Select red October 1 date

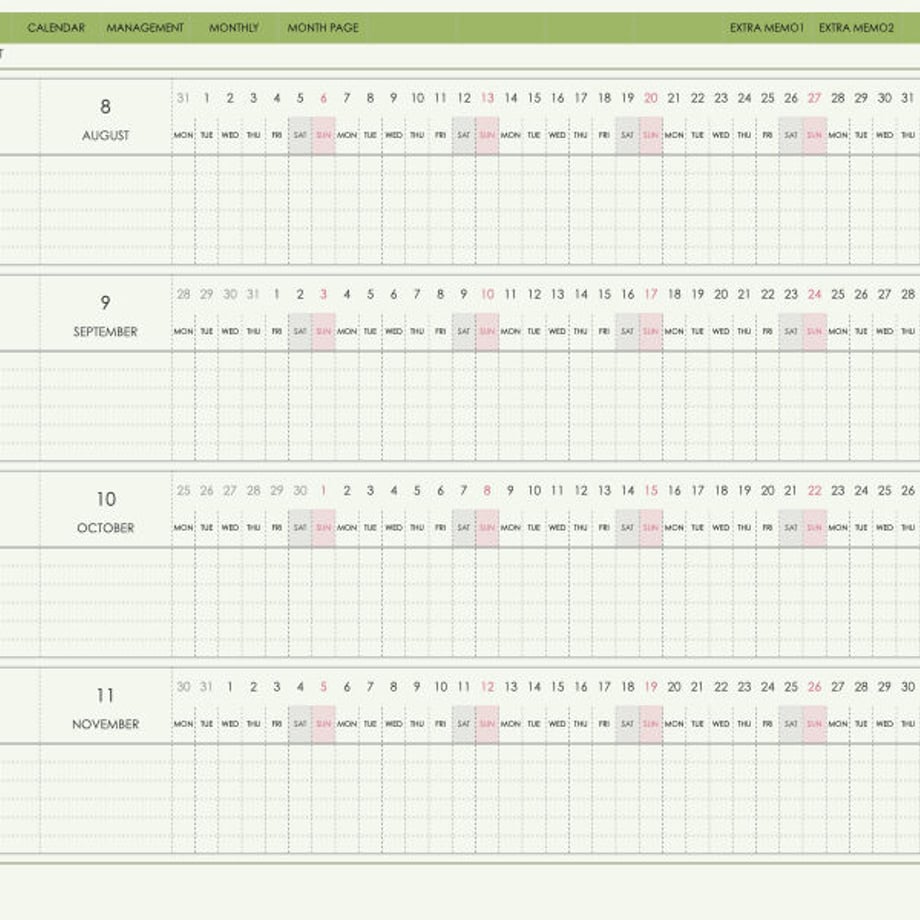pos(323,491)
